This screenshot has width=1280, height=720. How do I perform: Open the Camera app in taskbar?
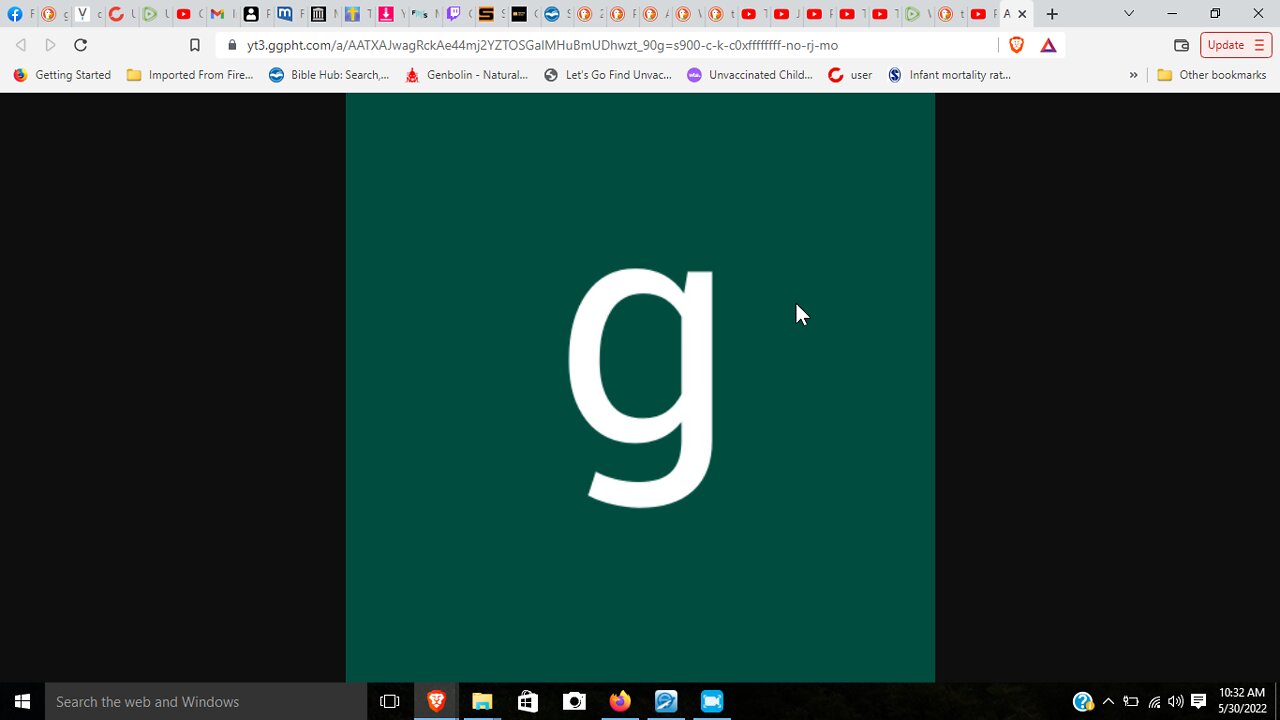[574, 702]
